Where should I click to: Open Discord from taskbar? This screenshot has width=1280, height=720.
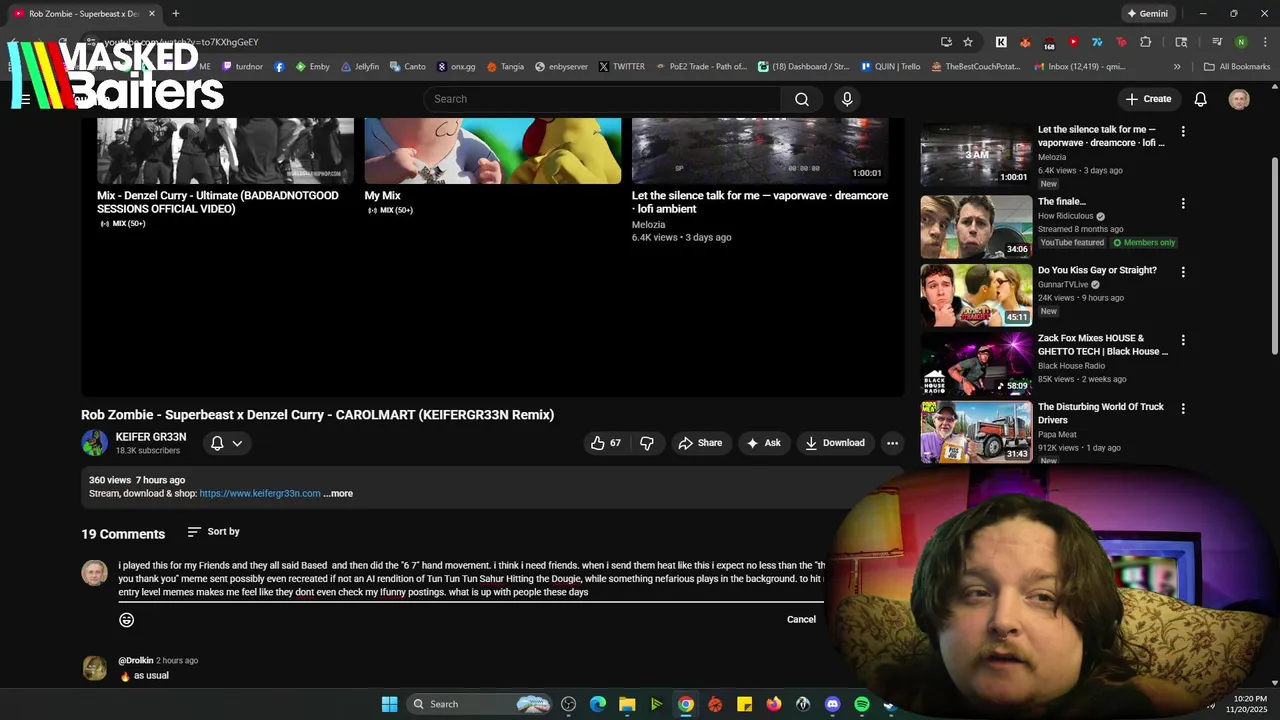(832, 704)
